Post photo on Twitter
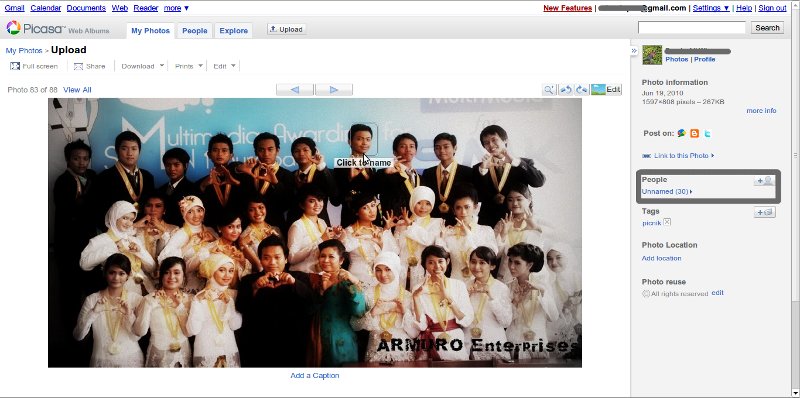The width and height of the screenshot is (800, 398). 707,133
